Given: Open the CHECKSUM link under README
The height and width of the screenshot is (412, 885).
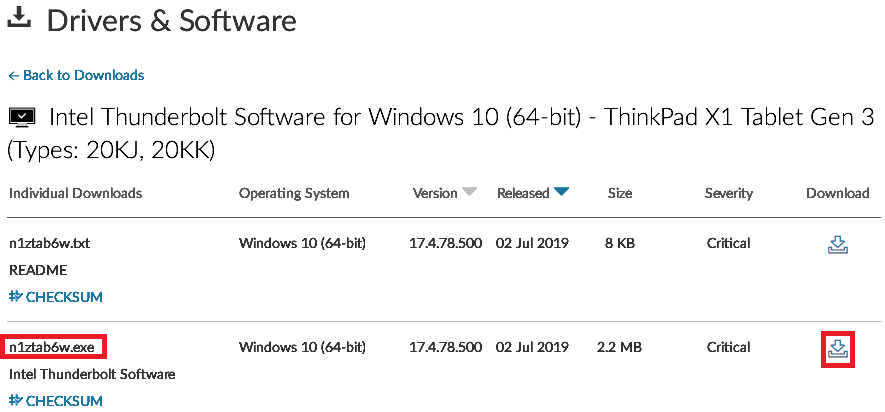Looking at the screenshot, I should pos(64,297).
